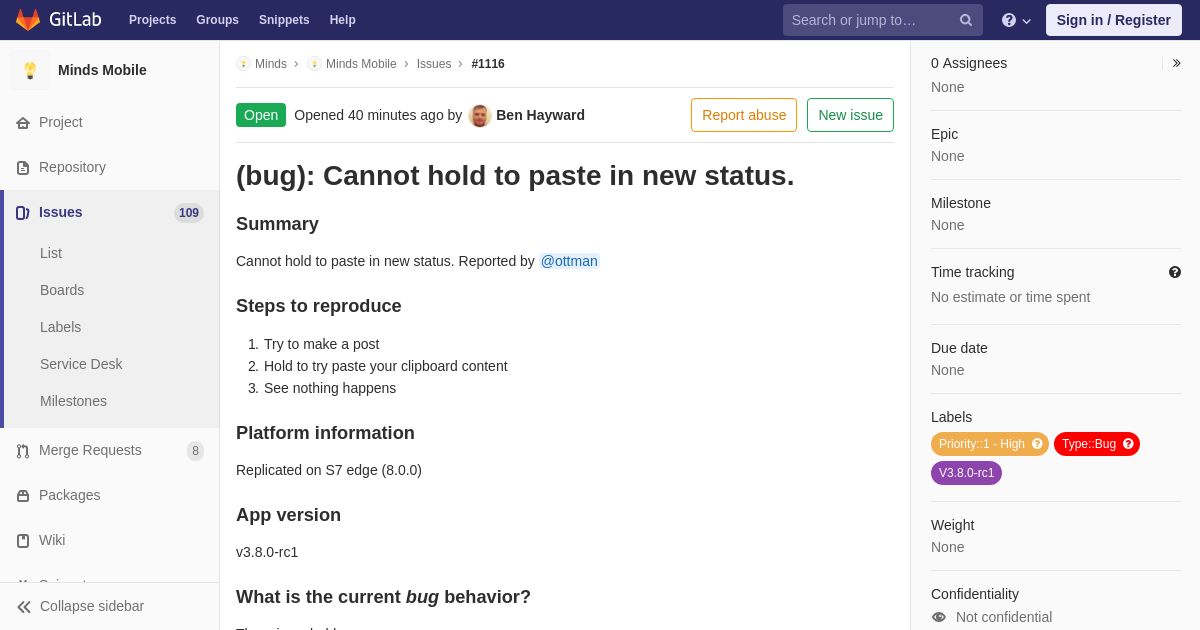
Task: Open Snippets in the top navigation
Action: point(284,20)
